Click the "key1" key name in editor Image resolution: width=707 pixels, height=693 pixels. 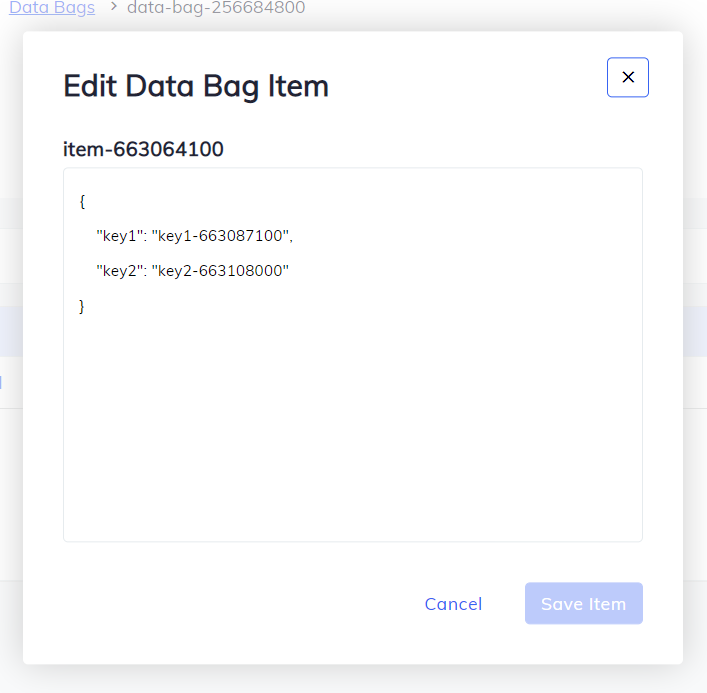click(119, 236)
